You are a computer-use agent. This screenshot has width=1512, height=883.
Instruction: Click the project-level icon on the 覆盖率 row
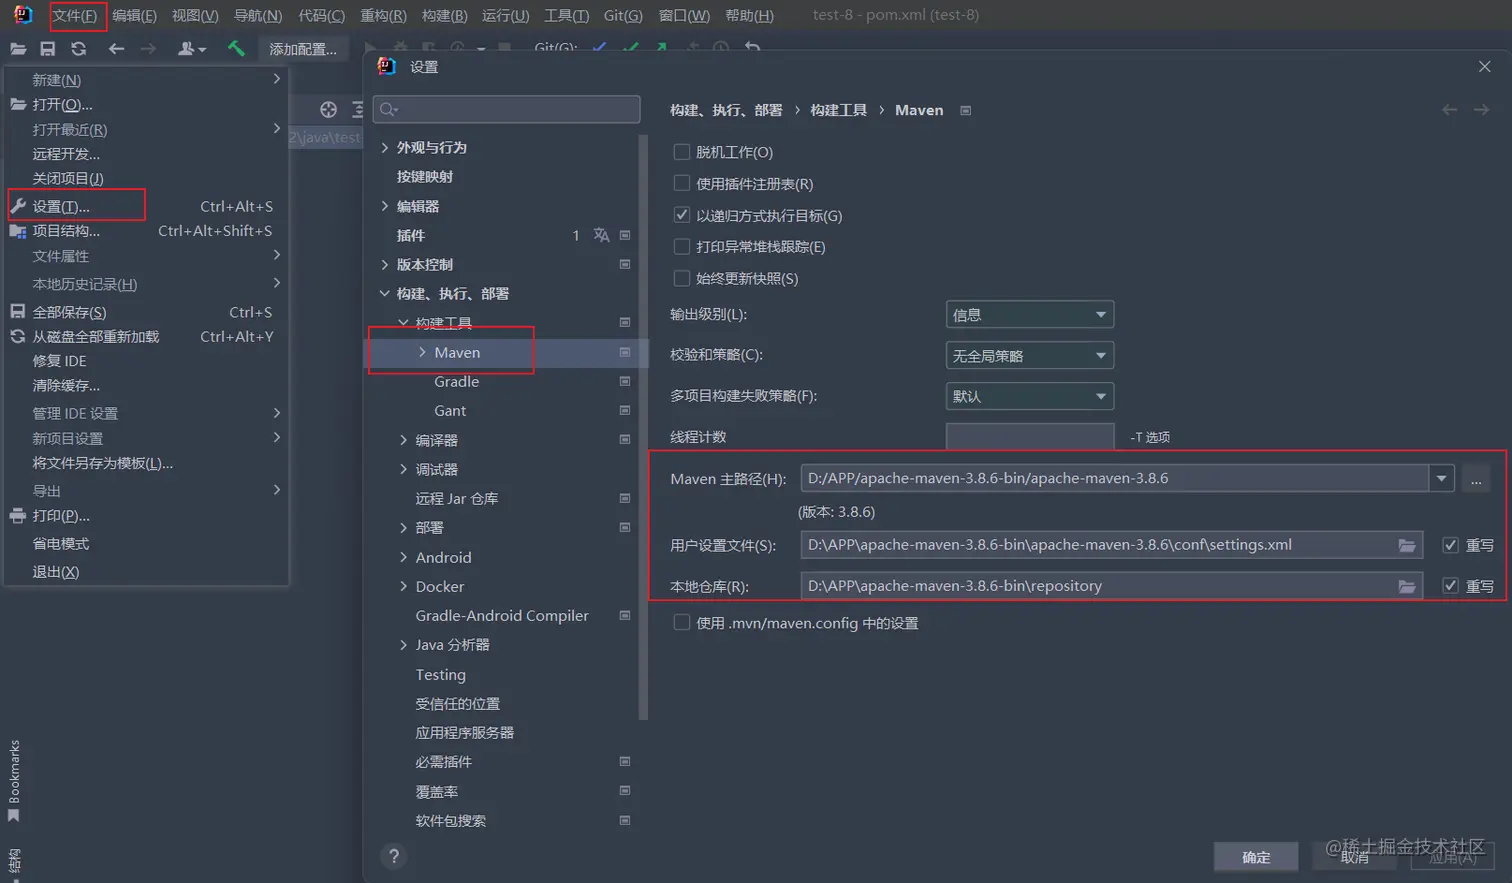[x=625, y=791]
